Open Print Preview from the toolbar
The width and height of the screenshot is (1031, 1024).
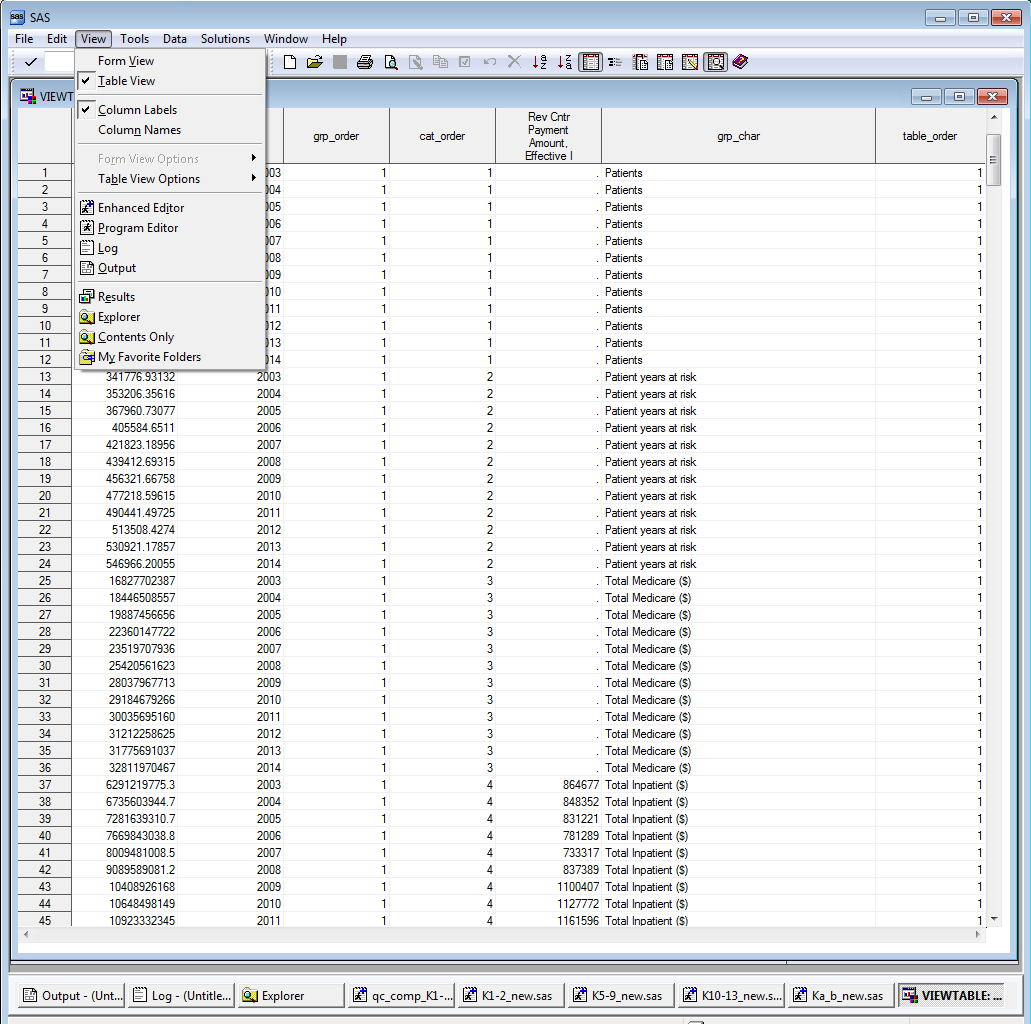tap(390, 62)
